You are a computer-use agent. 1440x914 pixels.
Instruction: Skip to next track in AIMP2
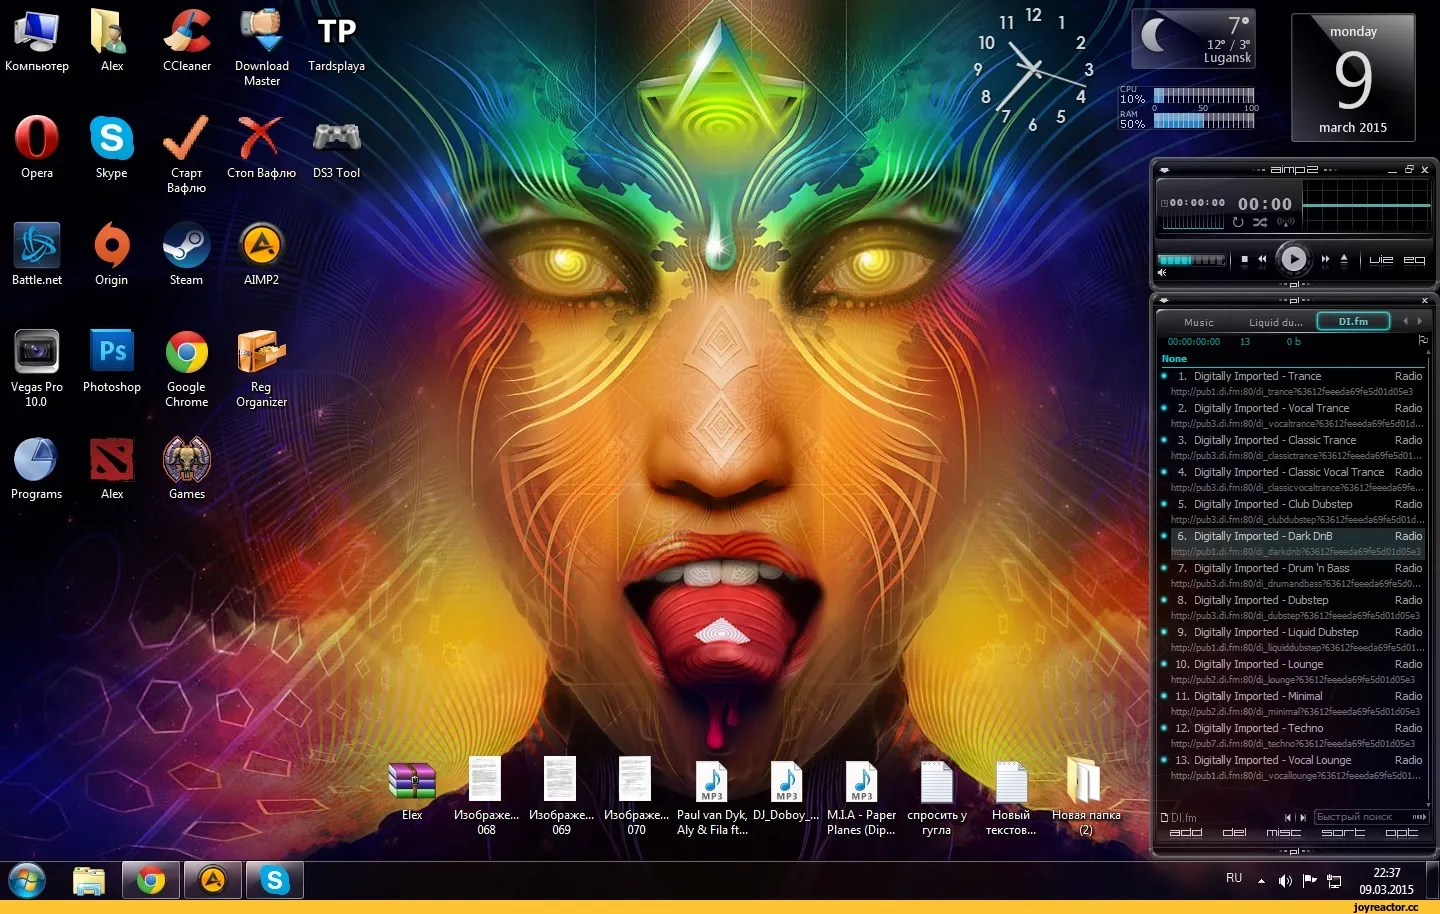coord(1325,259)
